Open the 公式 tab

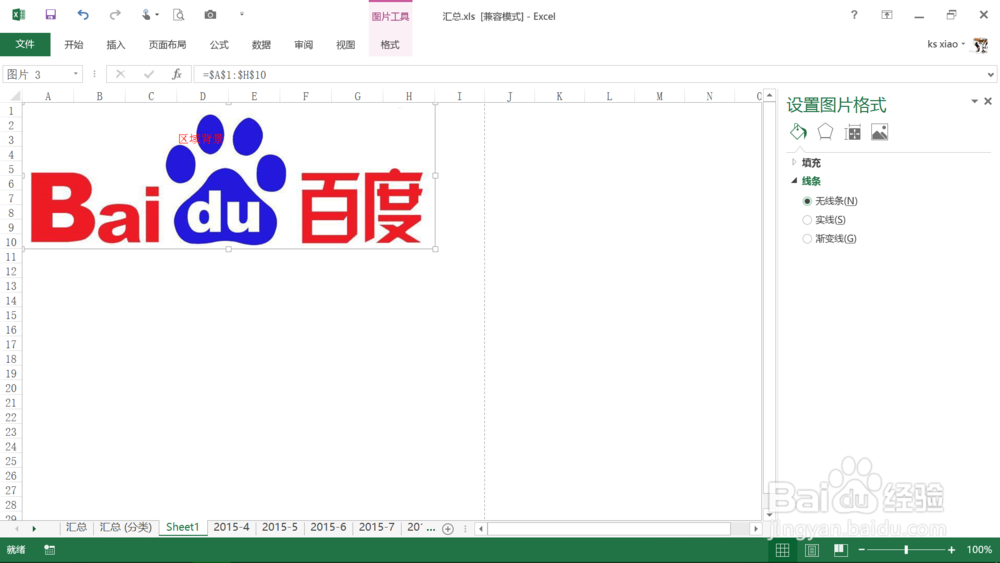point(219,45)
